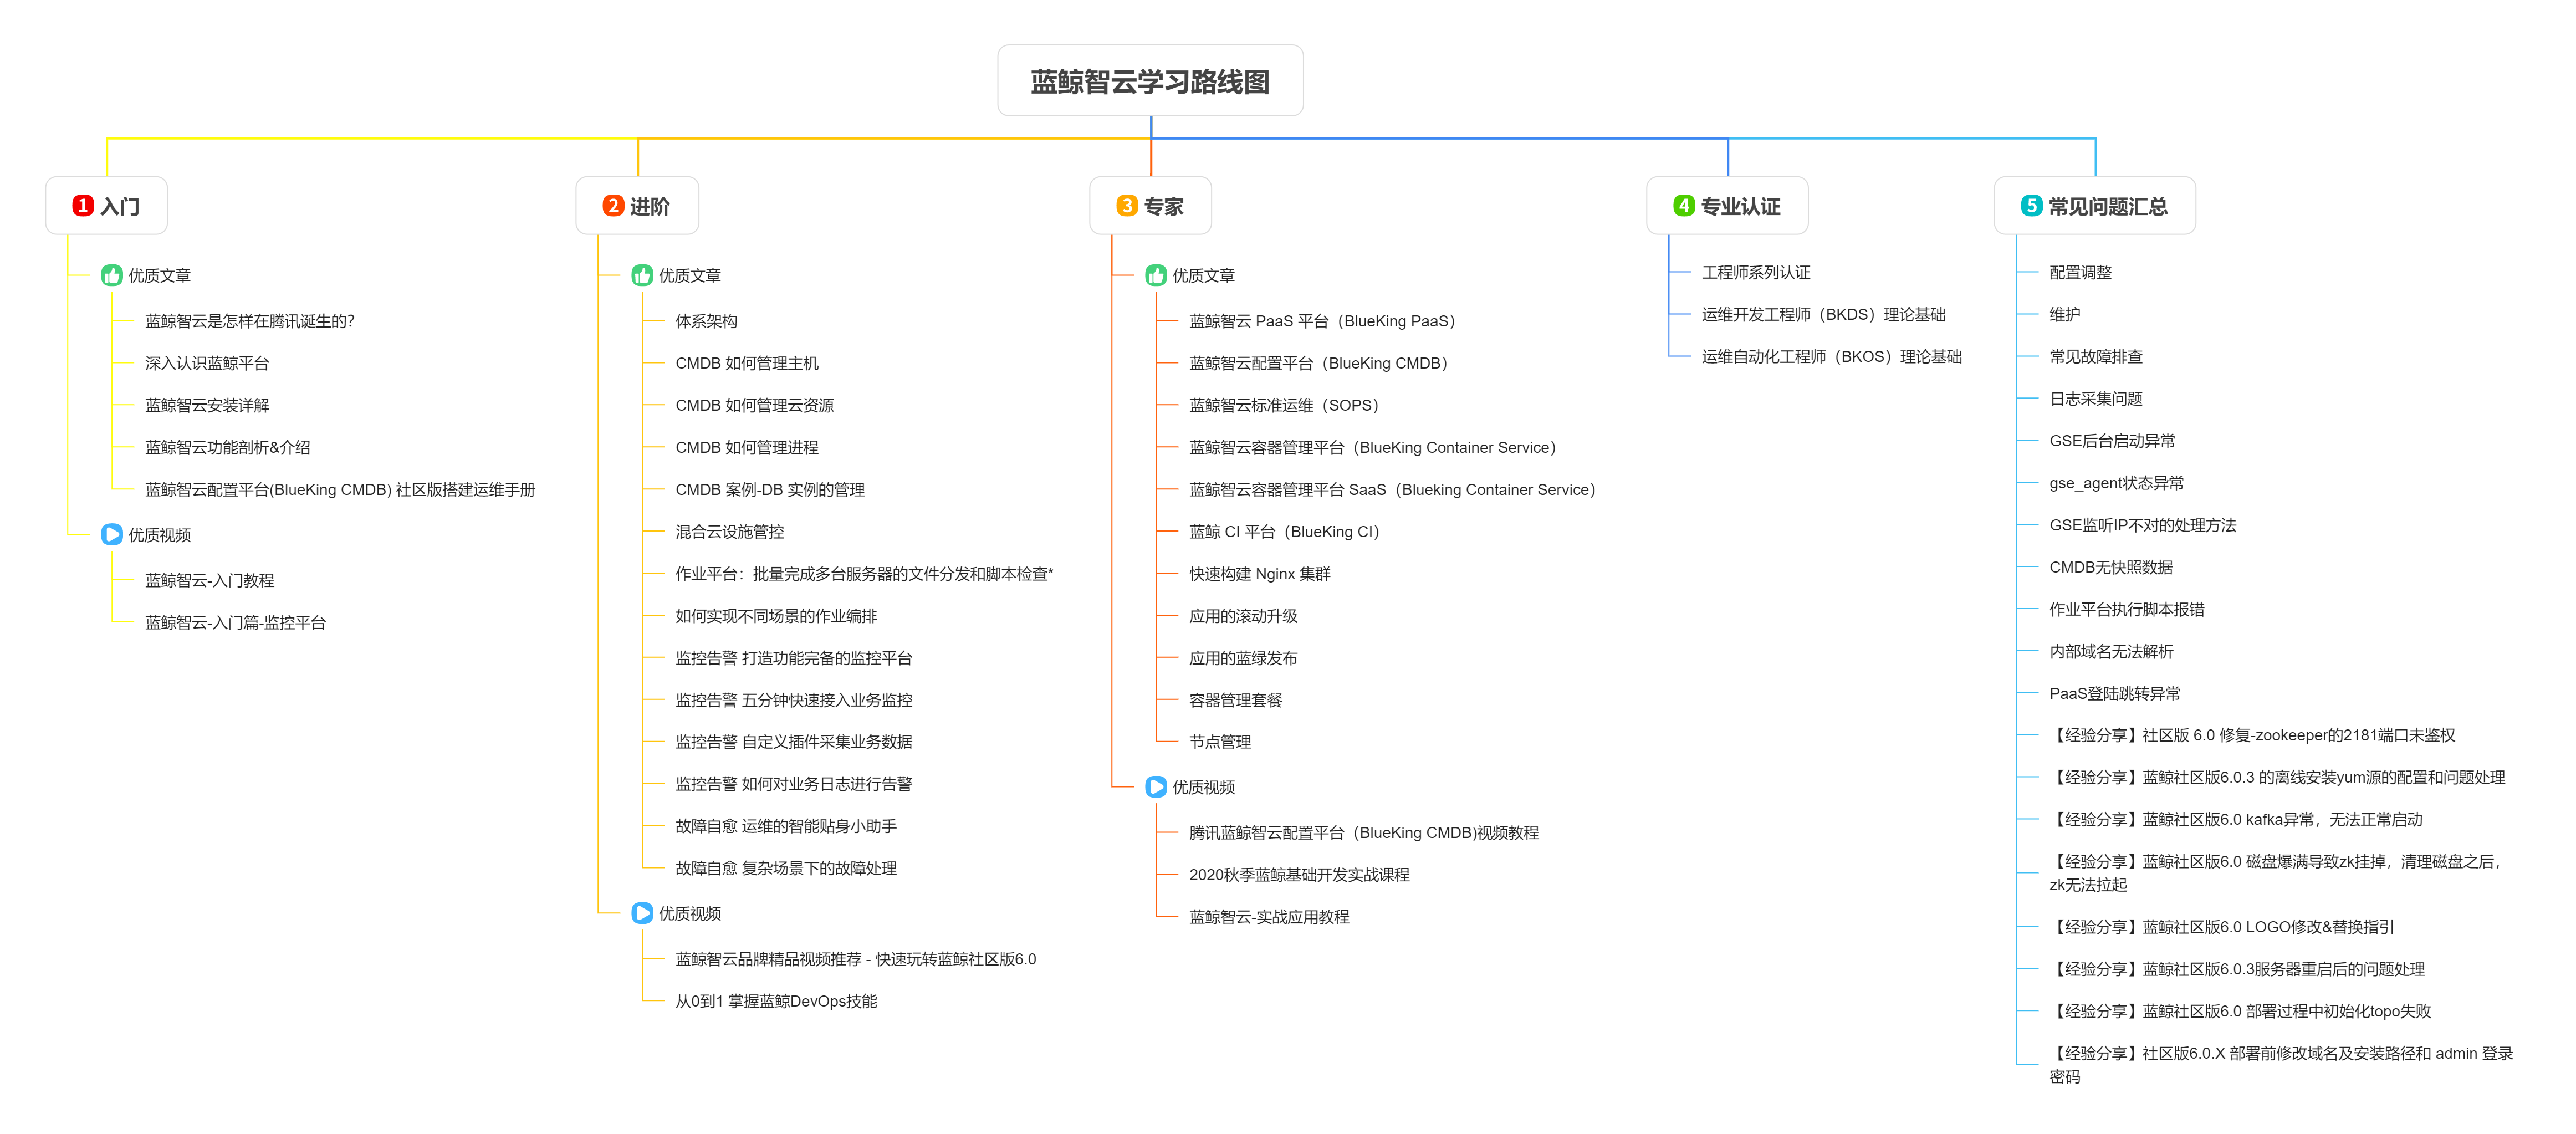Select the 进阶 branch node

637,206
